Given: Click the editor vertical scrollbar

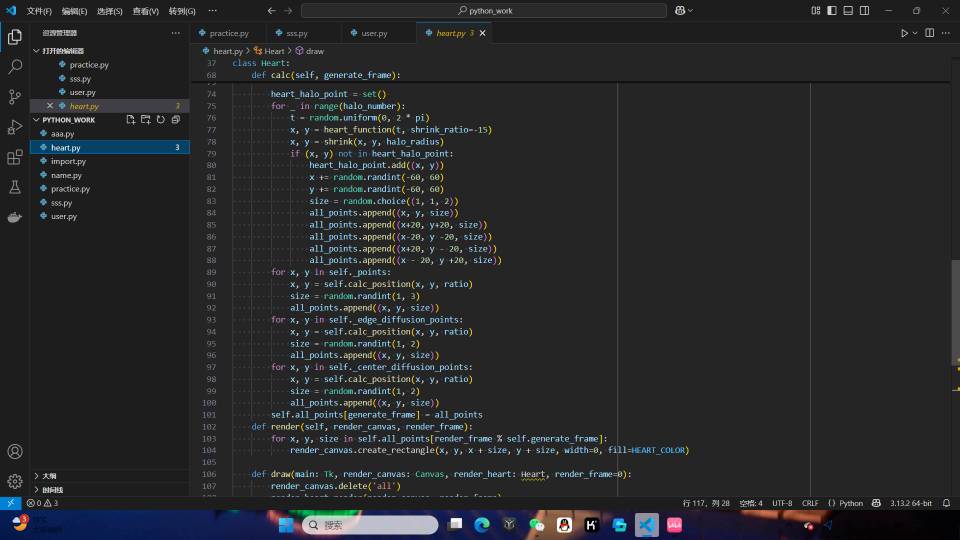Looking at the screenshot, I should coord(955,312).
